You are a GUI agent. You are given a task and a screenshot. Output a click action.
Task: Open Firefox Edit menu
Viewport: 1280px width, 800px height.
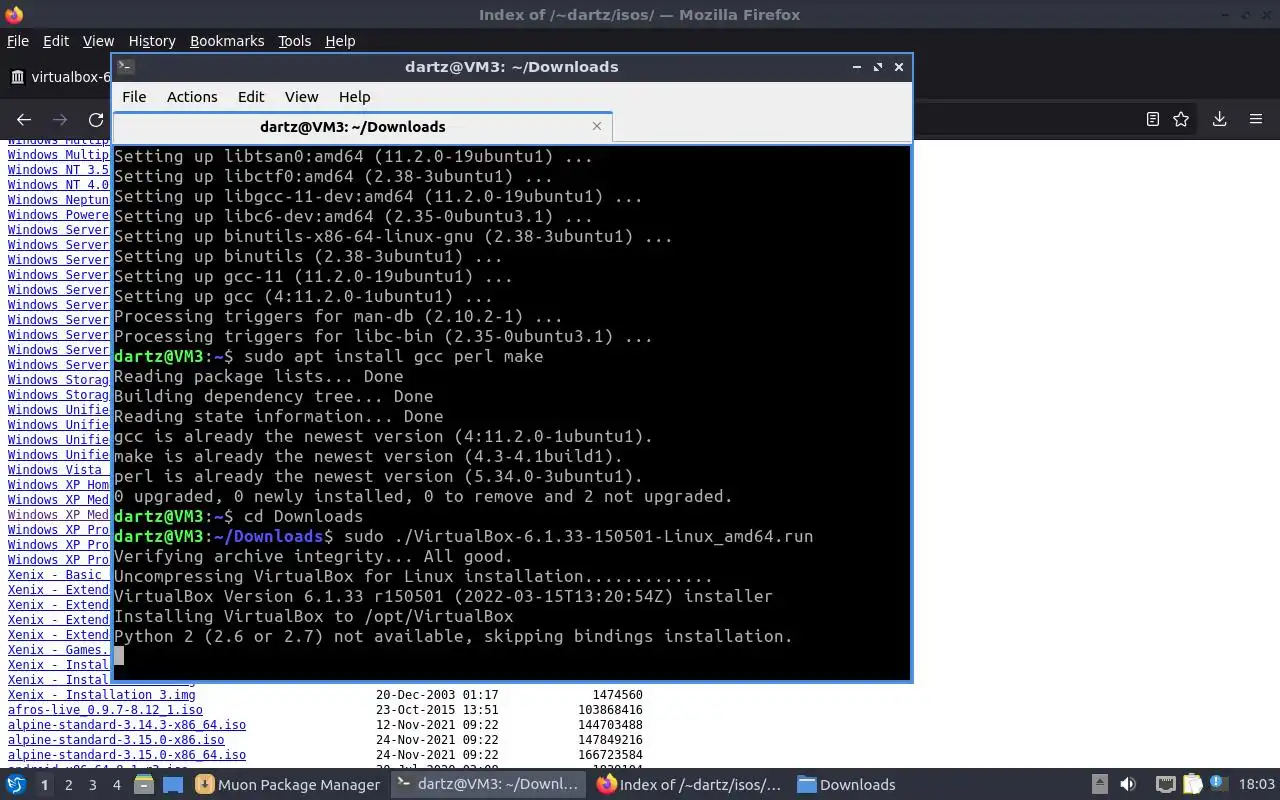56,41
